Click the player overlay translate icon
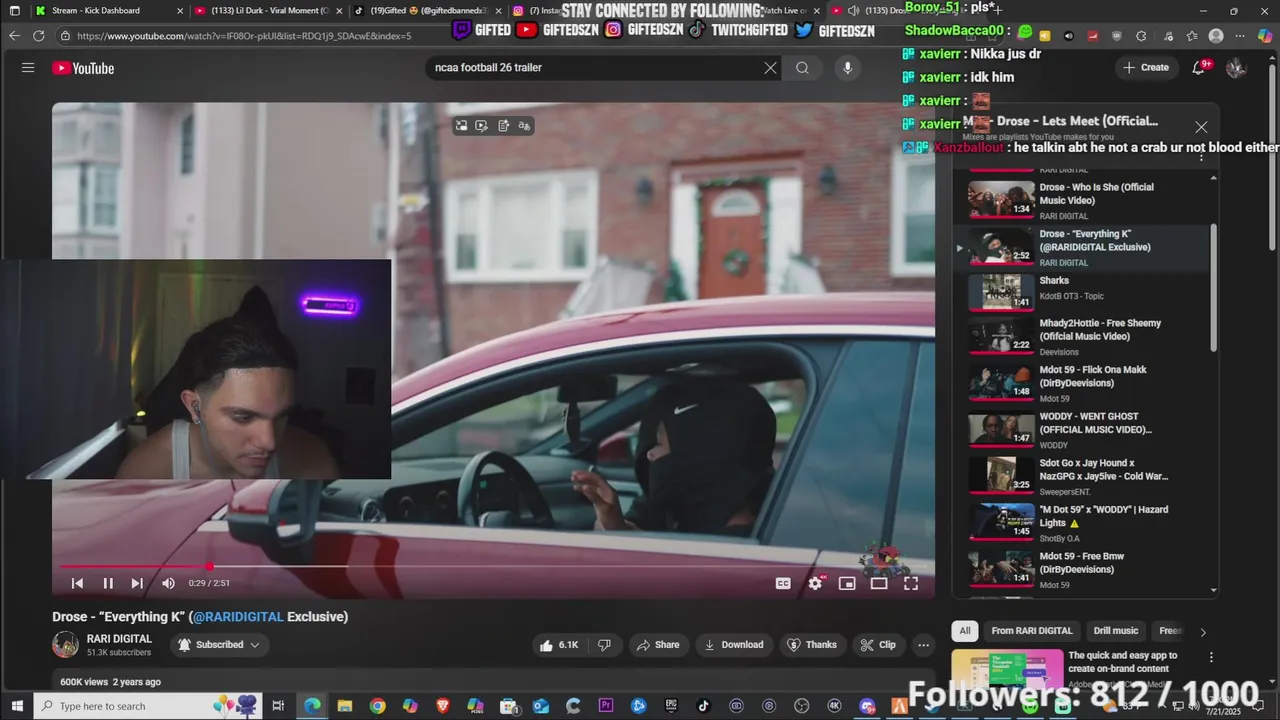1280x720 pixels. coord(524,126)
